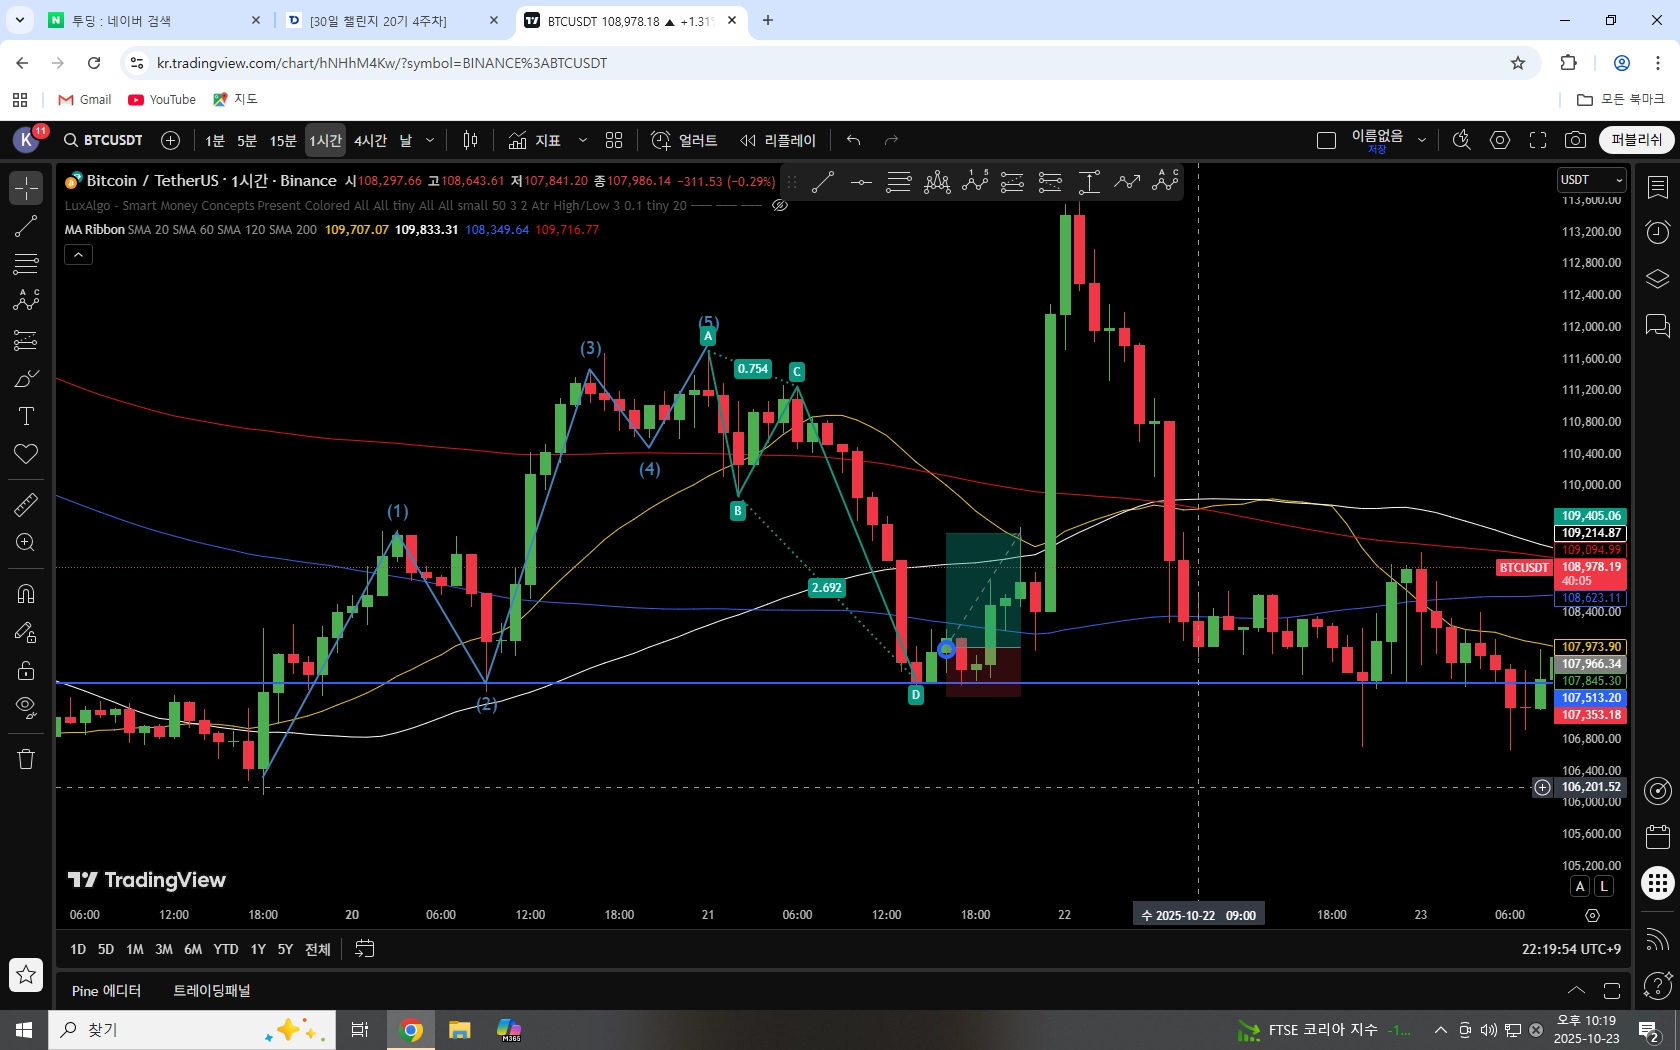Switch to 5분 timeframe
Viewport: 1680px width, 1050px height.
point(247,140)
